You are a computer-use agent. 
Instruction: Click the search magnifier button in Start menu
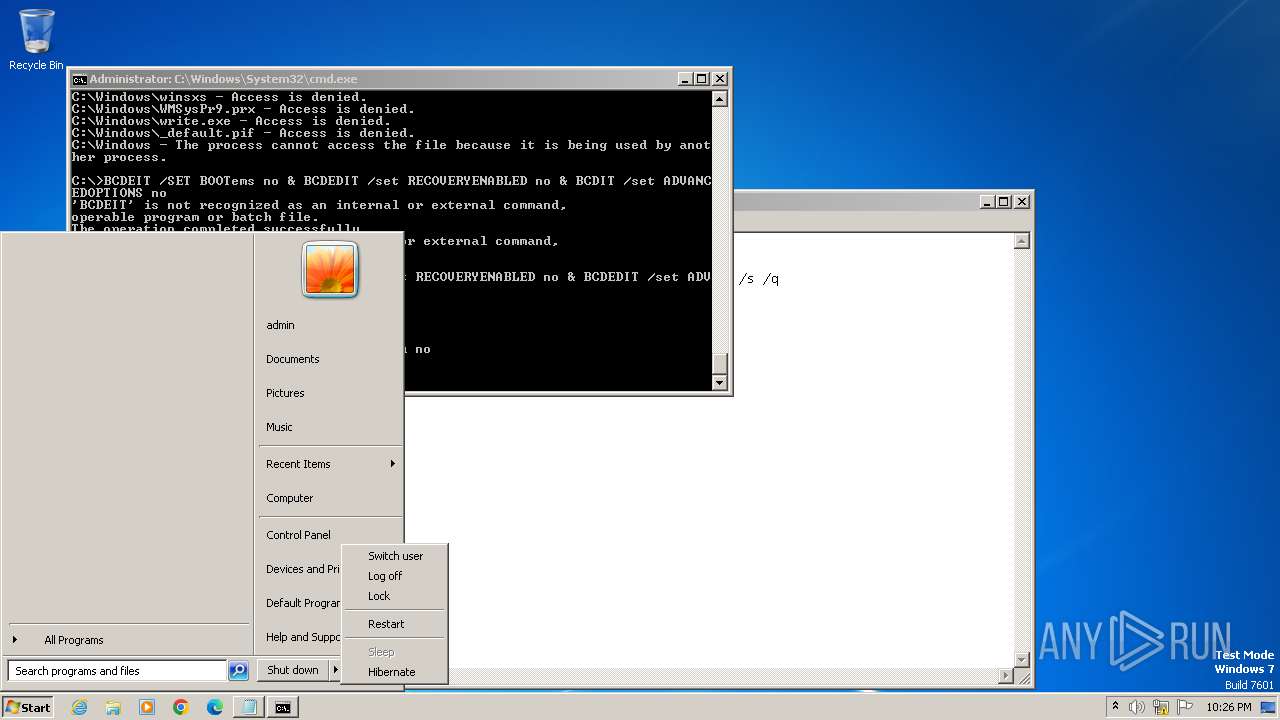pyautogui.click(x=238, y=671)
